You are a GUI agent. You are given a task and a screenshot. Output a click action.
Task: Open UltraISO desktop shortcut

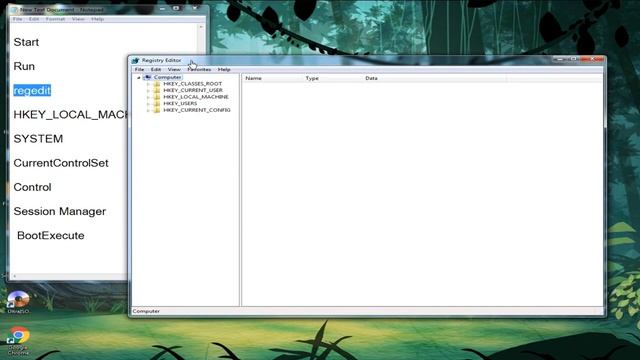click(x=18, y=302)
